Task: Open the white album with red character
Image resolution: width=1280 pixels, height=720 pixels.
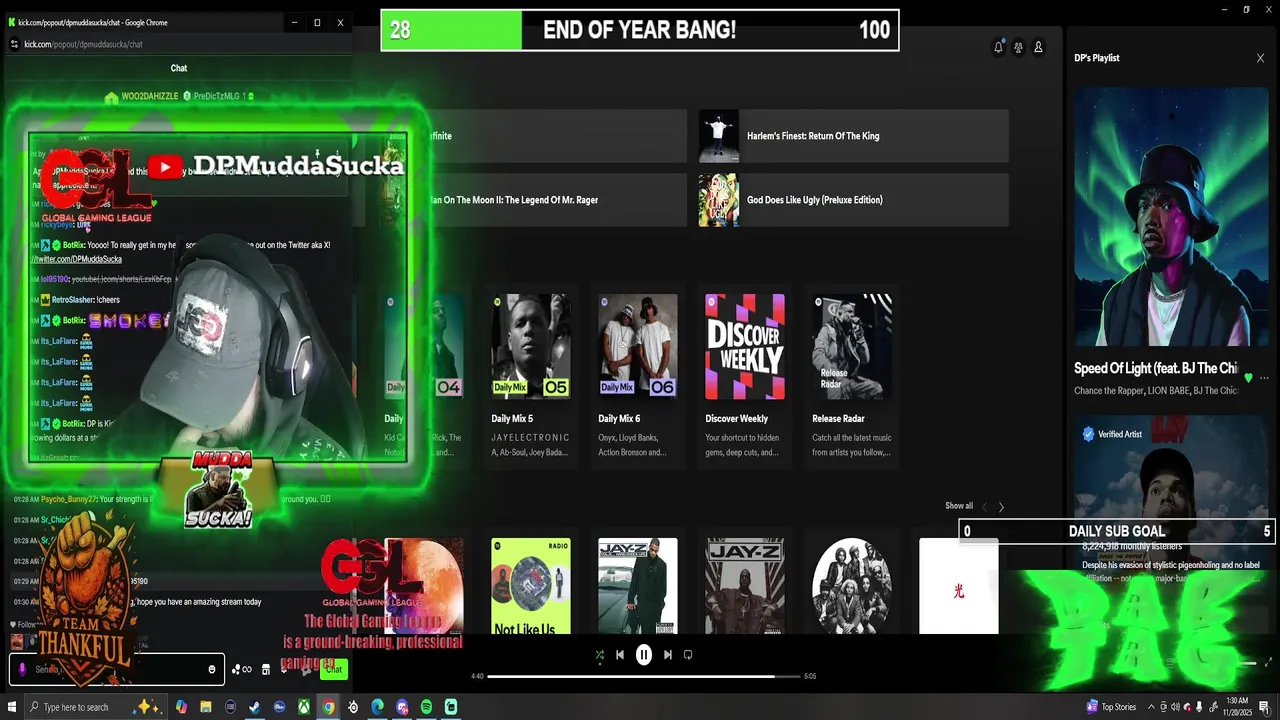Action: click(959, 586)
